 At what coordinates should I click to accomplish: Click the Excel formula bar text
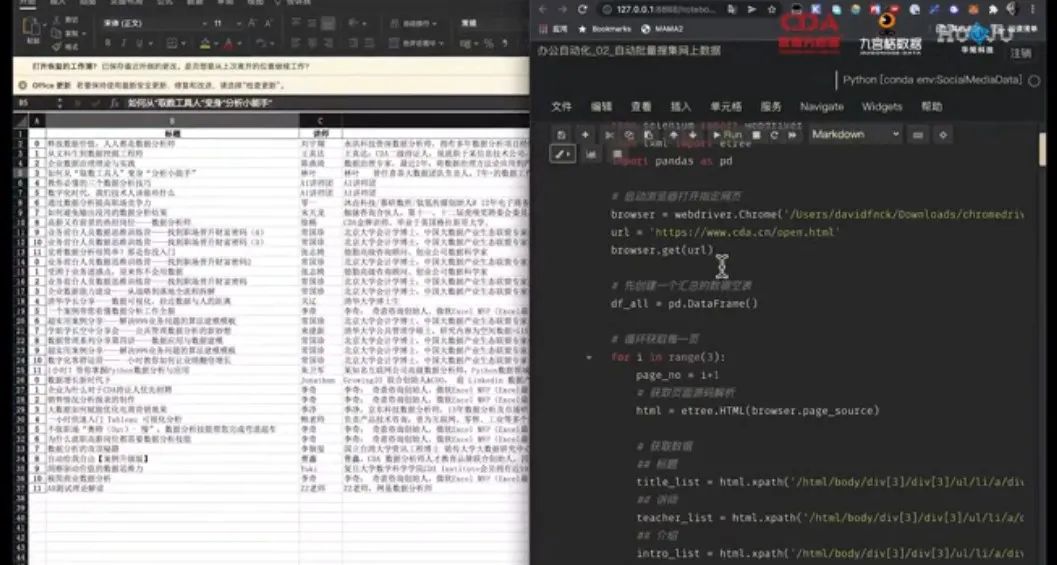coord(200,103)
